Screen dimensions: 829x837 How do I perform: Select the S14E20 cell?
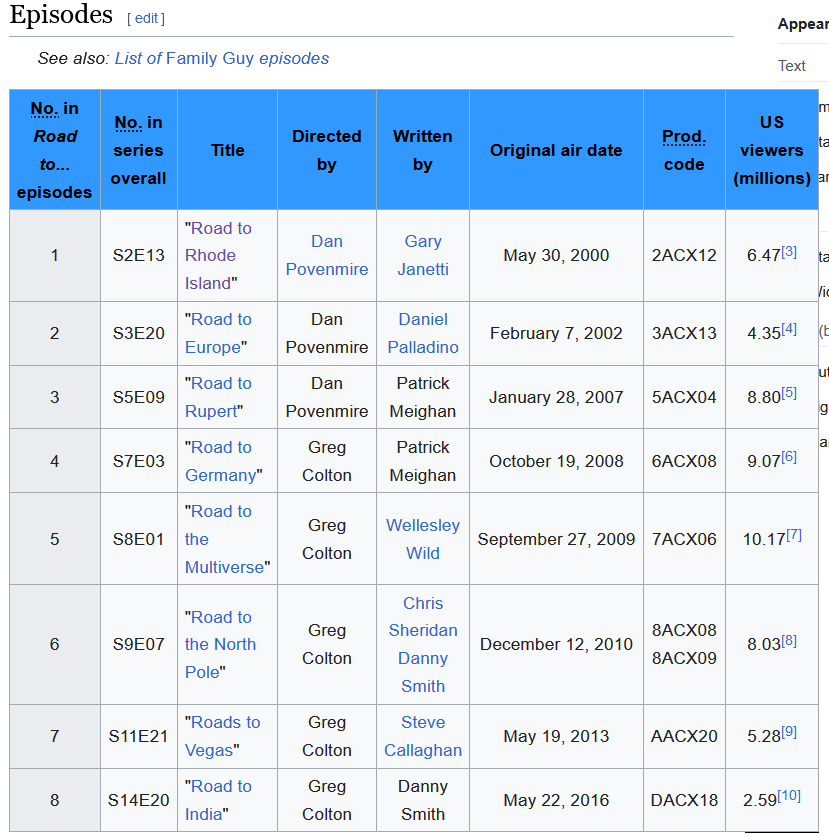pos(138,800)
